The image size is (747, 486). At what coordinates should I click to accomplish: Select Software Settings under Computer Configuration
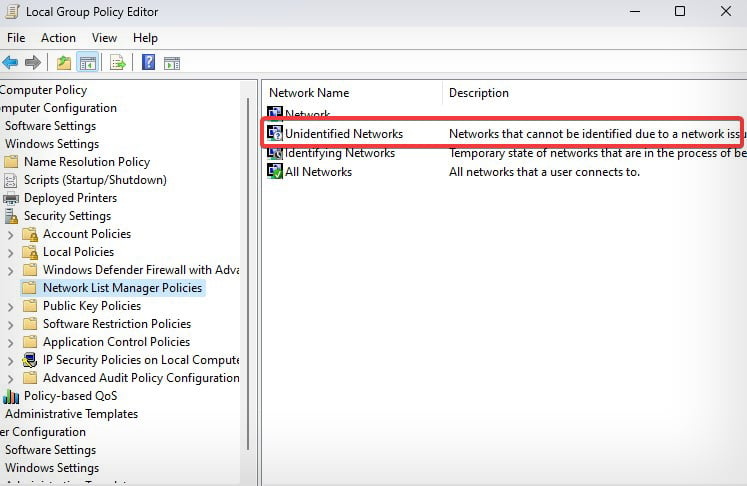pyautogui.click(x=50, y=126)
